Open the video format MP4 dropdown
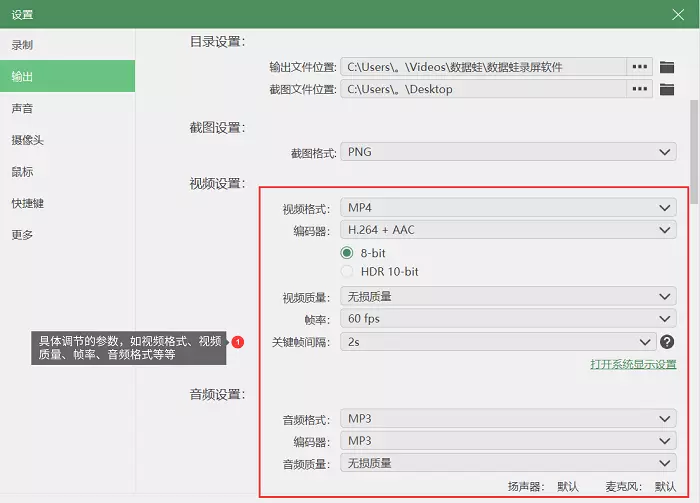Viewport: 700px width, 503px height. pyautogui.click(x=508, y=208)
